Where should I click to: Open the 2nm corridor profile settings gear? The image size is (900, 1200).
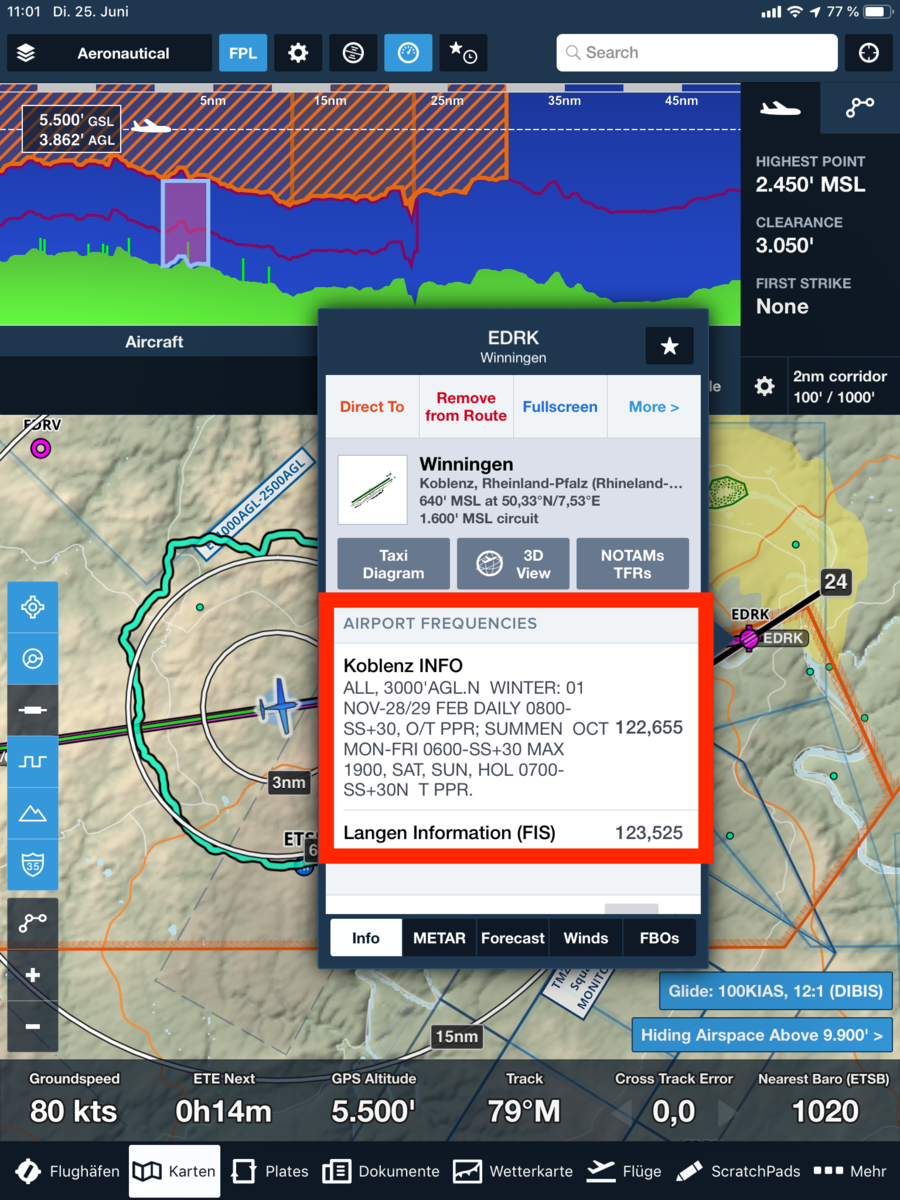coord(764,386)
